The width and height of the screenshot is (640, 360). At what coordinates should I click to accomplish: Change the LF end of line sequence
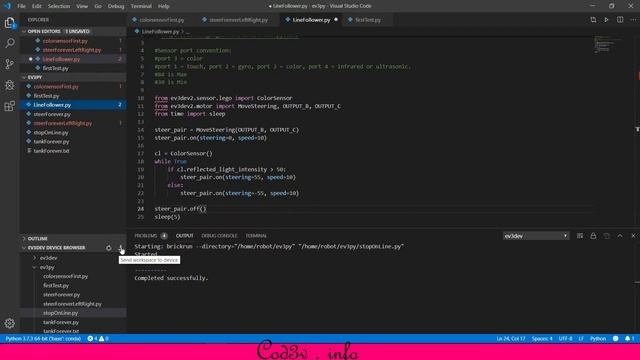click(x=580, y=339)
